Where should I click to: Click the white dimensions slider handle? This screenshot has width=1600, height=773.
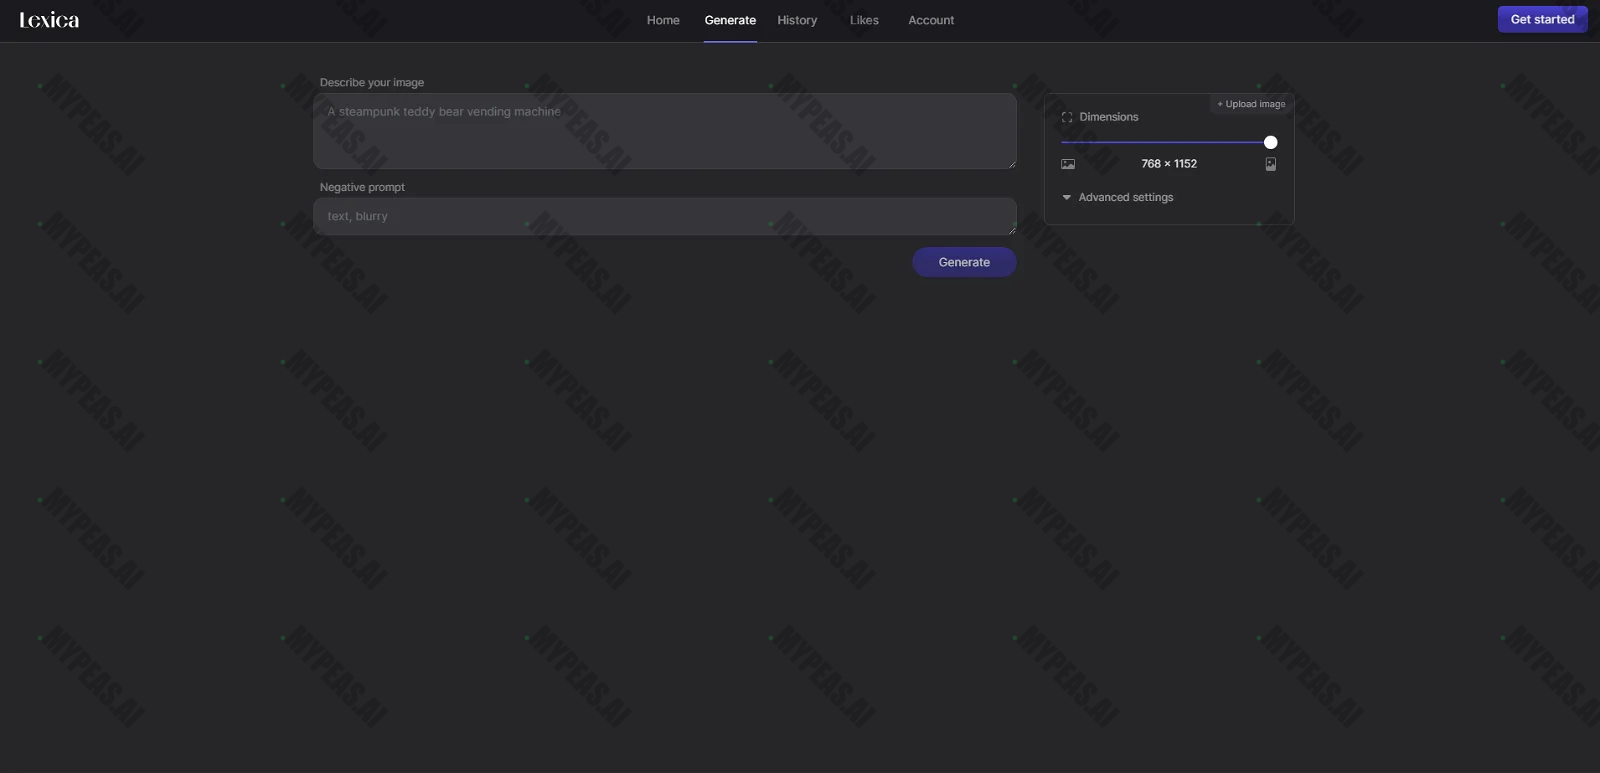1270,142
